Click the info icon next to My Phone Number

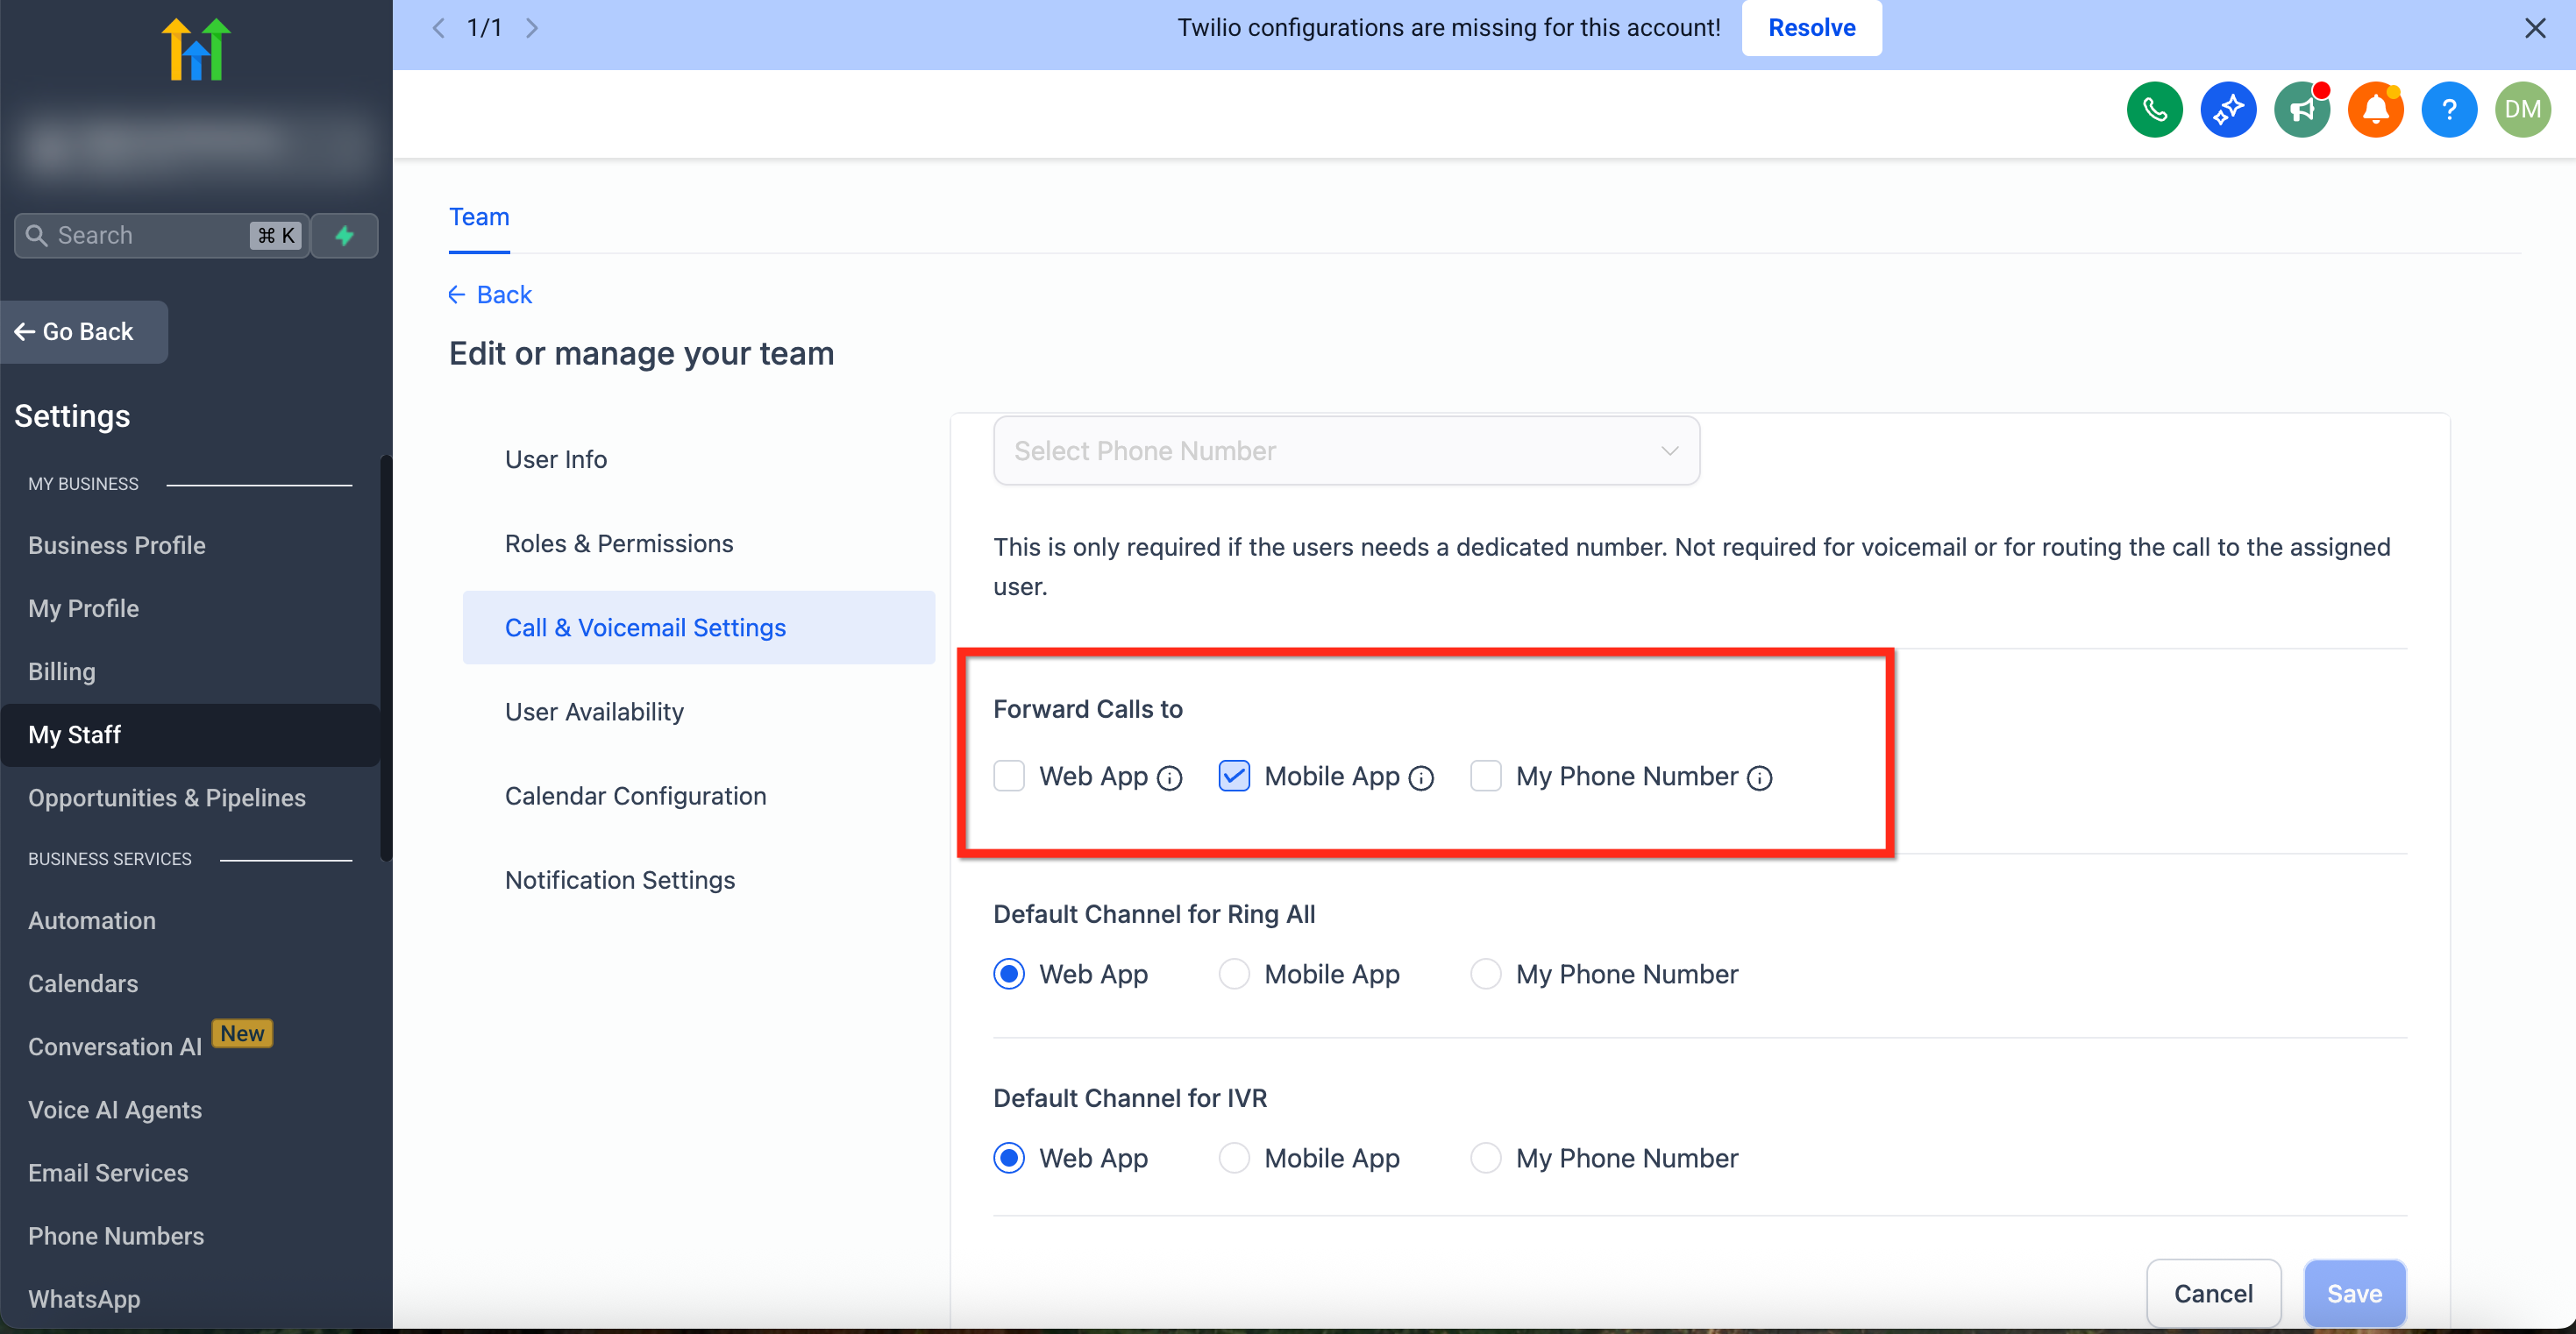[x=1759, y=778]
